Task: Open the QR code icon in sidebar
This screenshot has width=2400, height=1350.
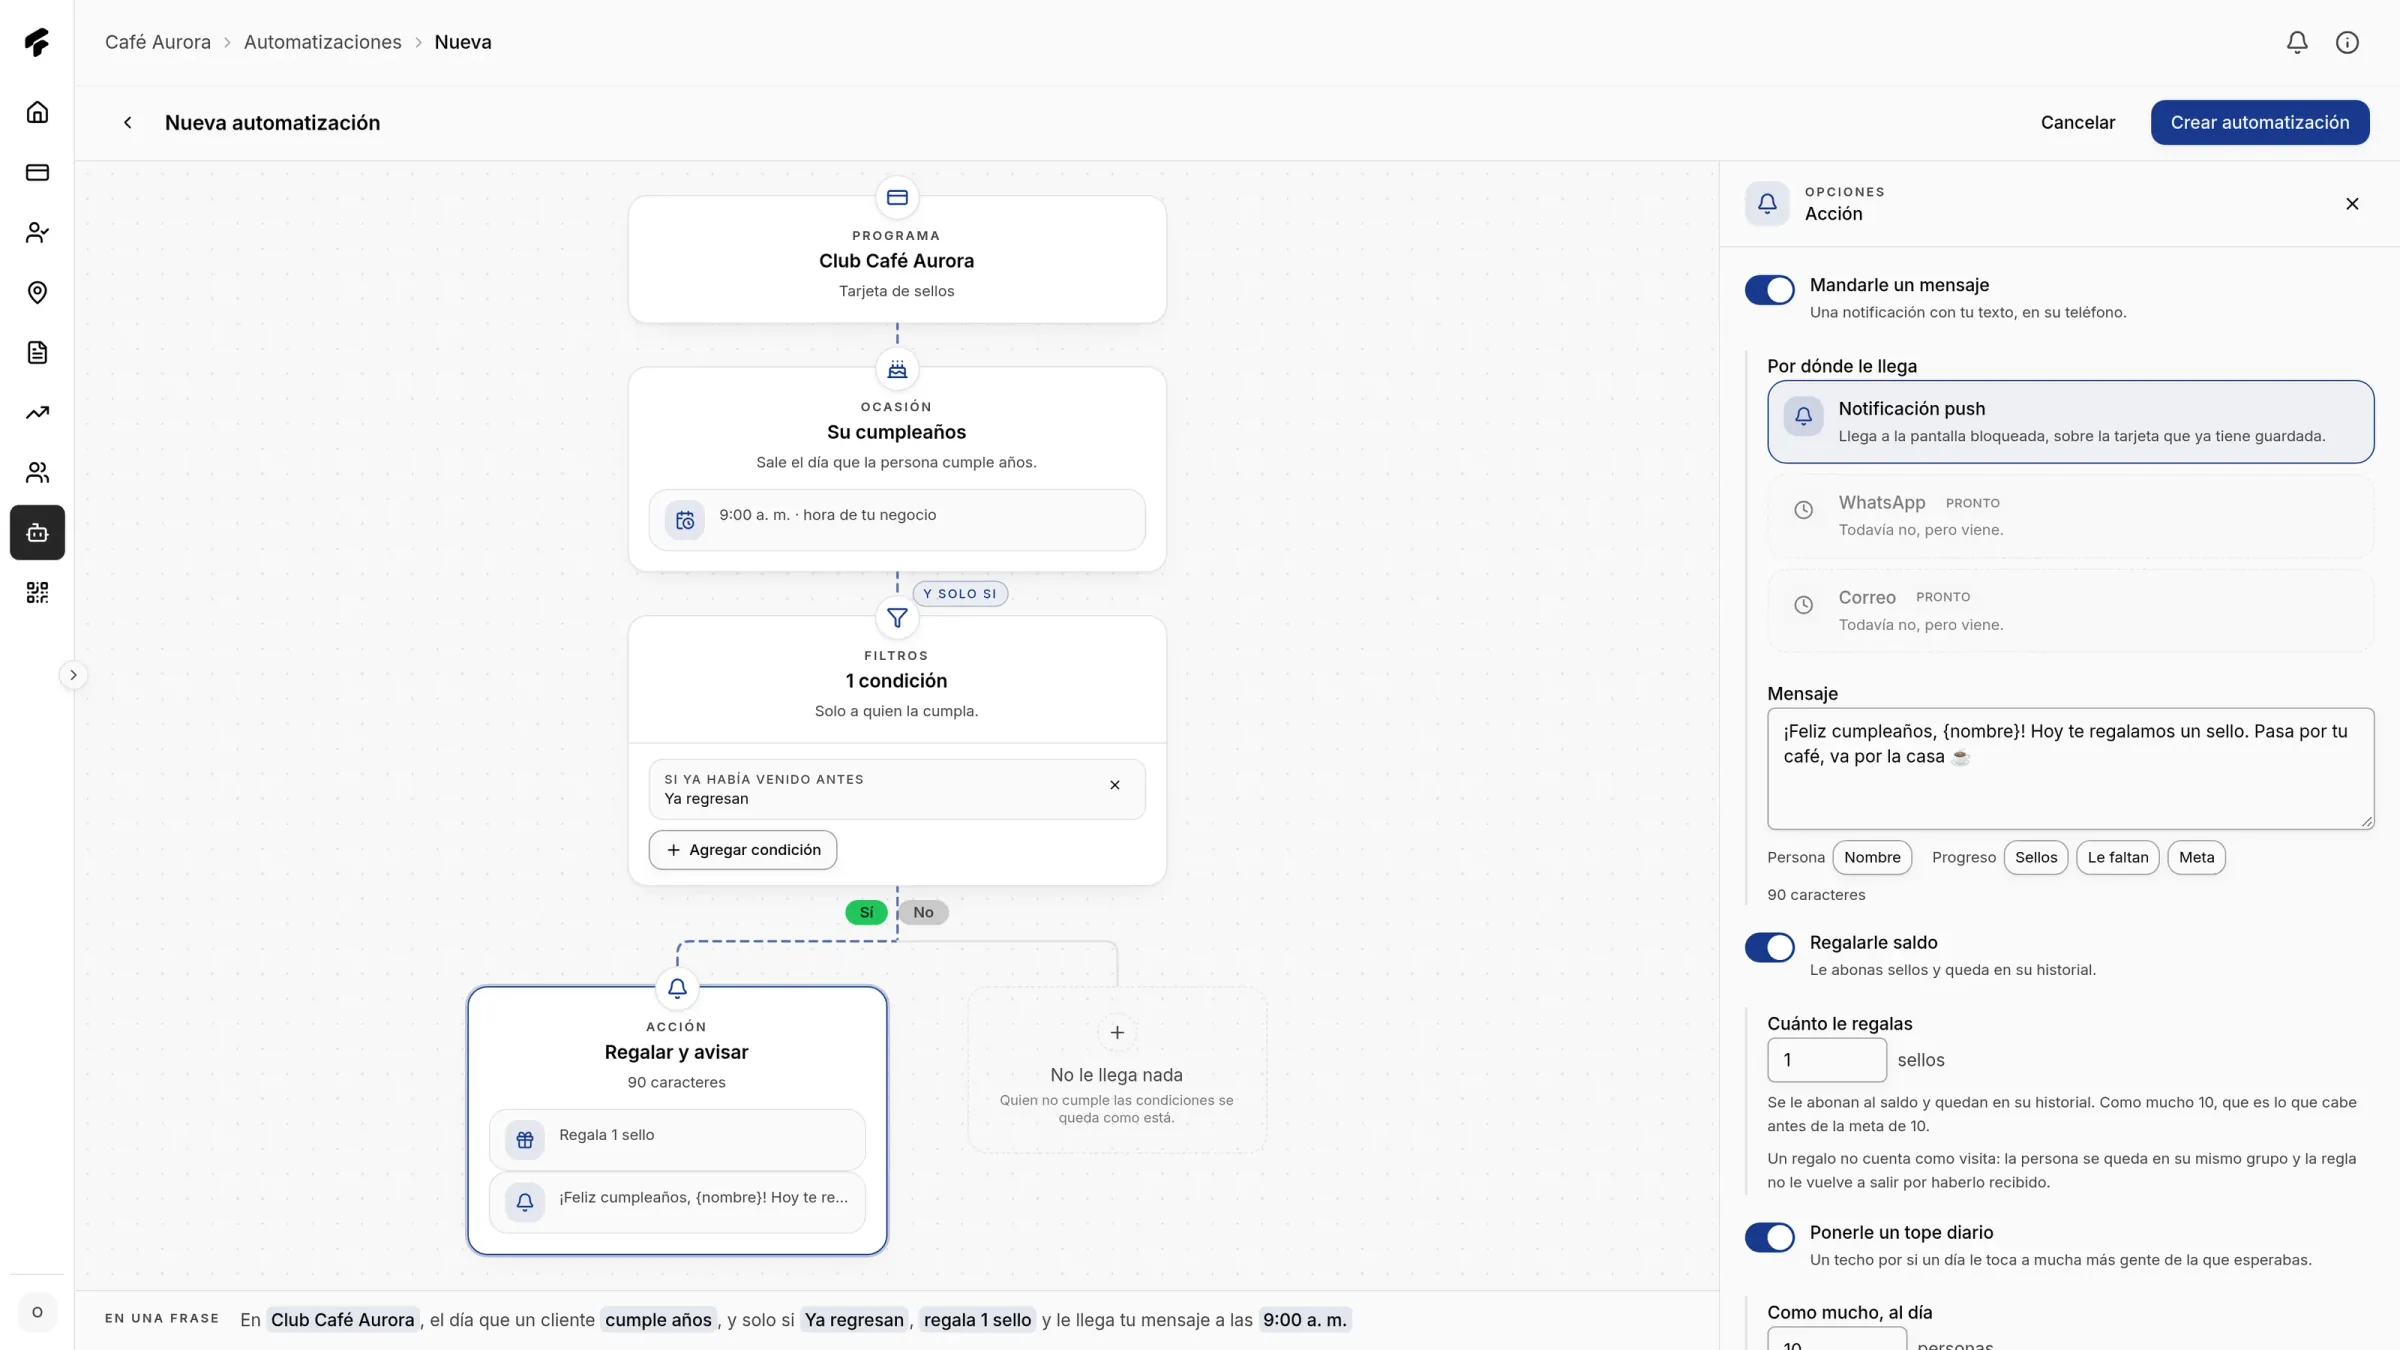Action: 37,592
